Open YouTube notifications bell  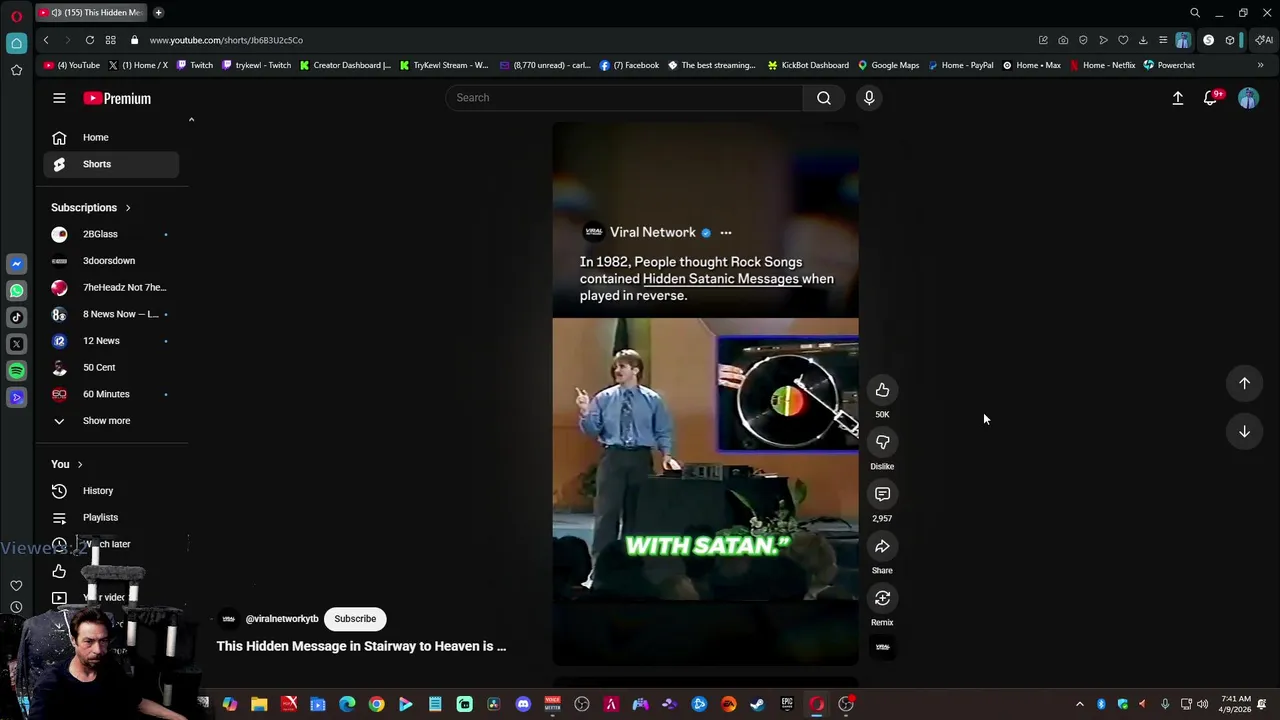pyautogui.click(x=1211, y=98)
